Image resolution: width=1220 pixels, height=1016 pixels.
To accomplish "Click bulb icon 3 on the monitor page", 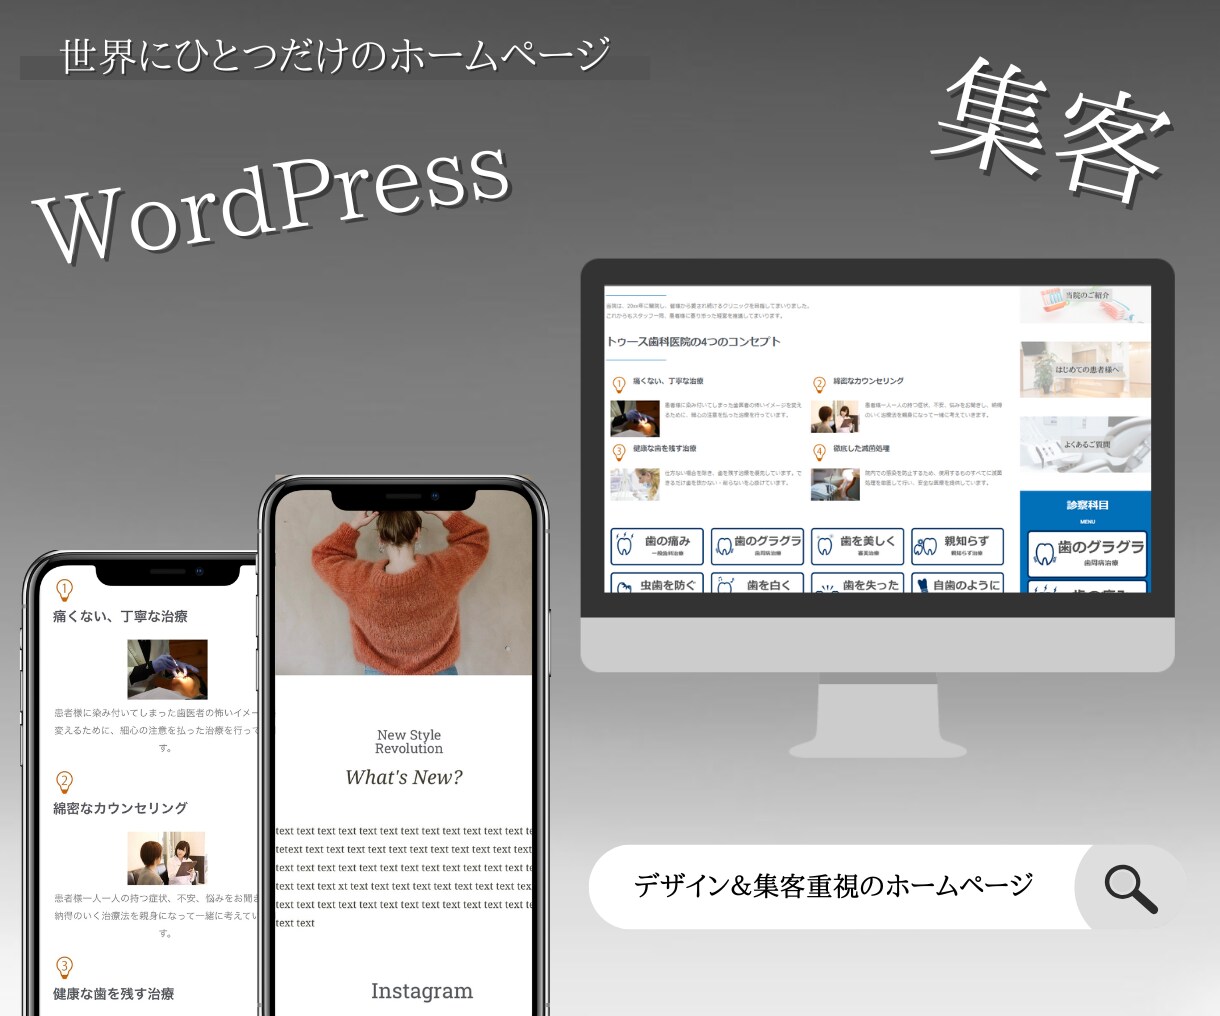I will click(619, 452).
